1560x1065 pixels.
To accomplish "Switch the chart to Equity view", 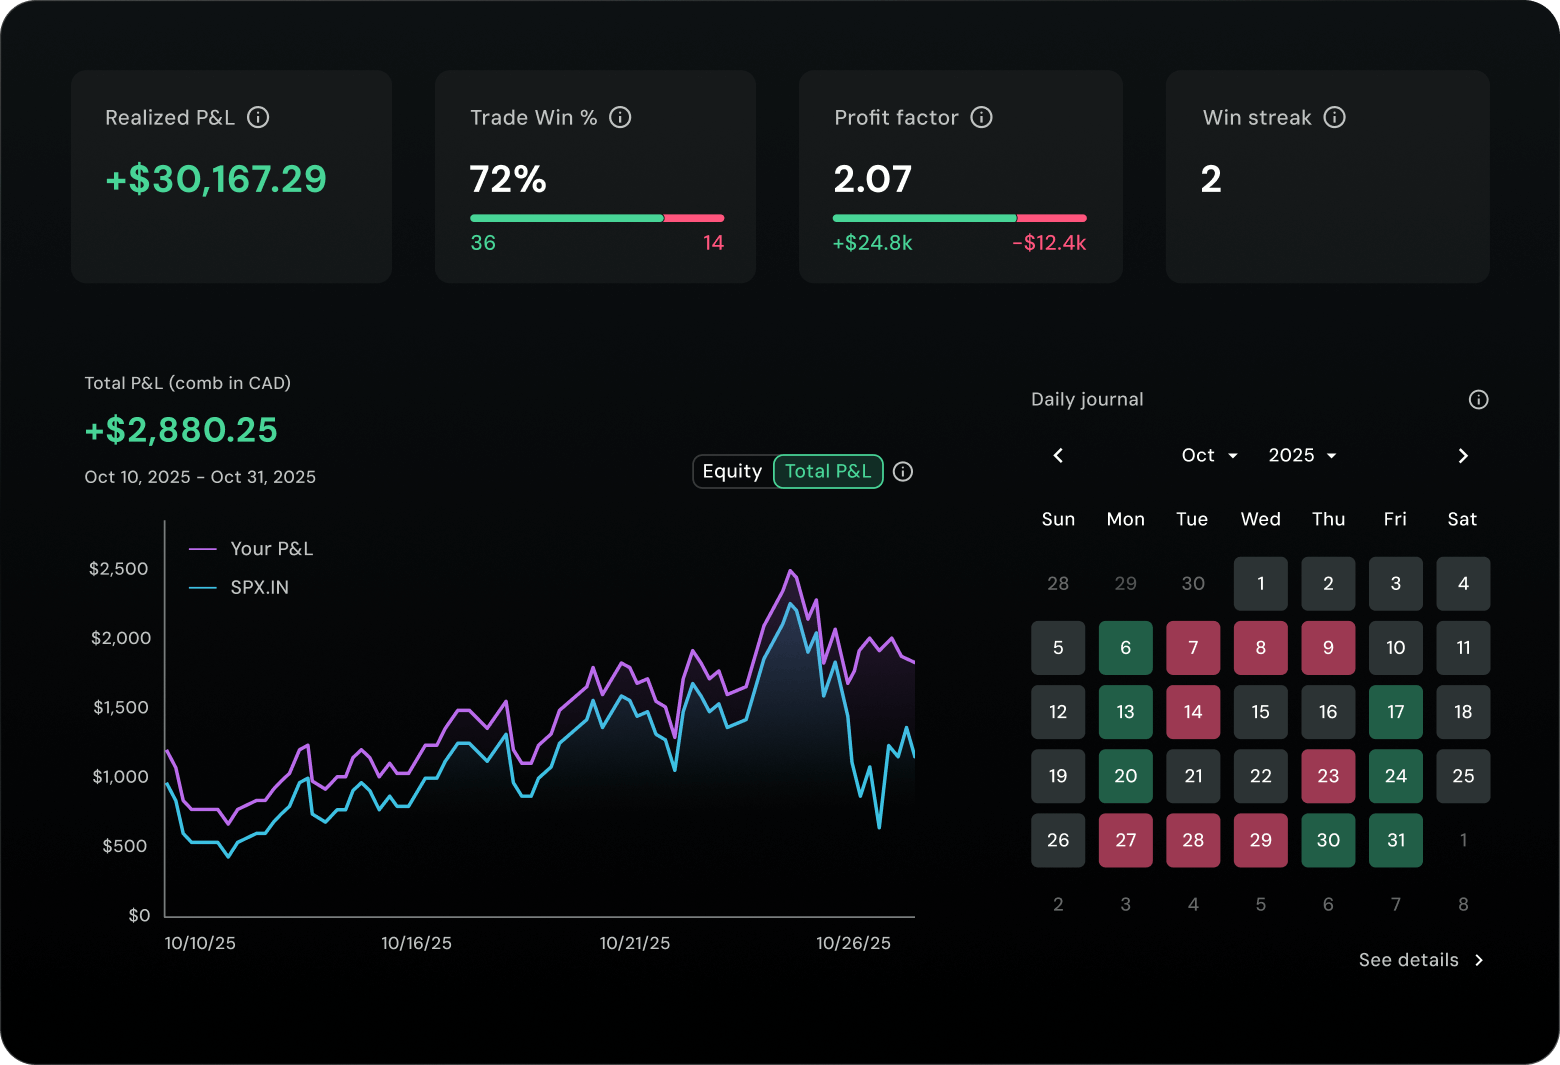I will pyautogui.click(x=733, y=471).
